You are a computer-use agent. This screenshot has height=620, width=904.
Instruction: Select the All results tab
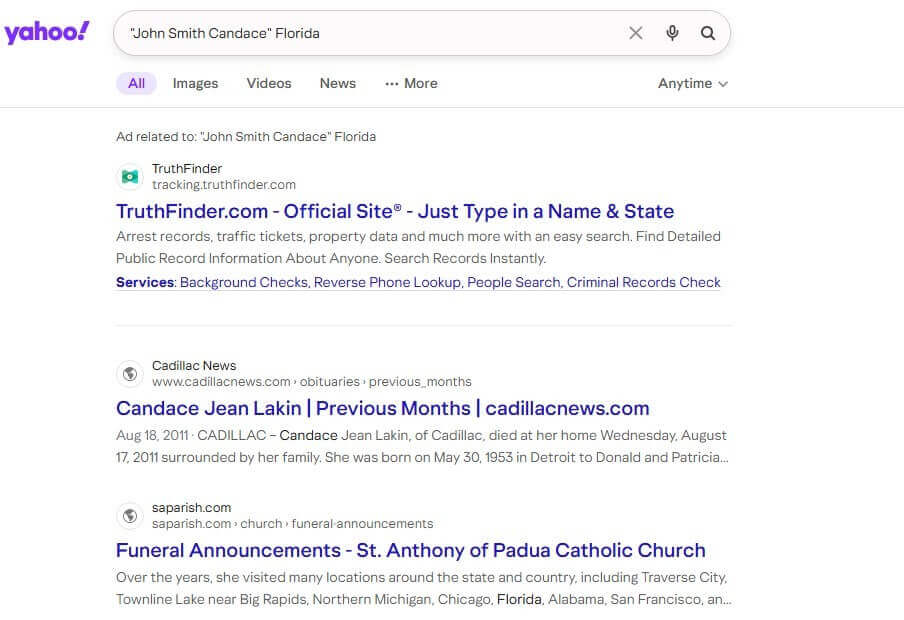pyautogui.click(x=136, y=83)
